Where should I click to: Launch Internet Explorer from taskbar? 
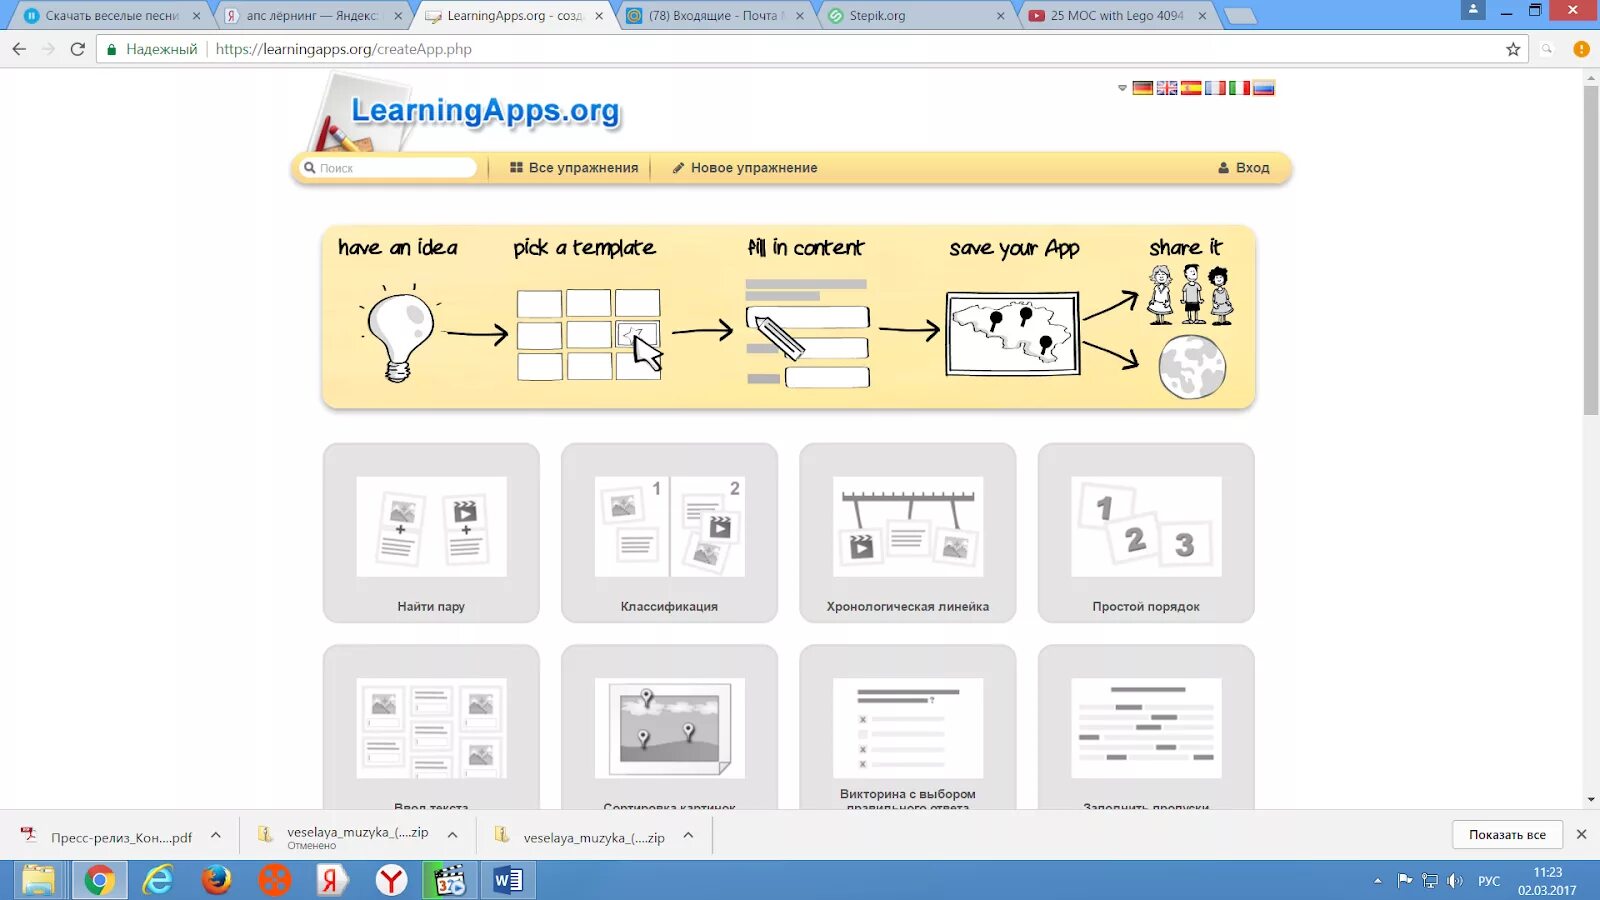pyautogui.click(x=158, y=880)
